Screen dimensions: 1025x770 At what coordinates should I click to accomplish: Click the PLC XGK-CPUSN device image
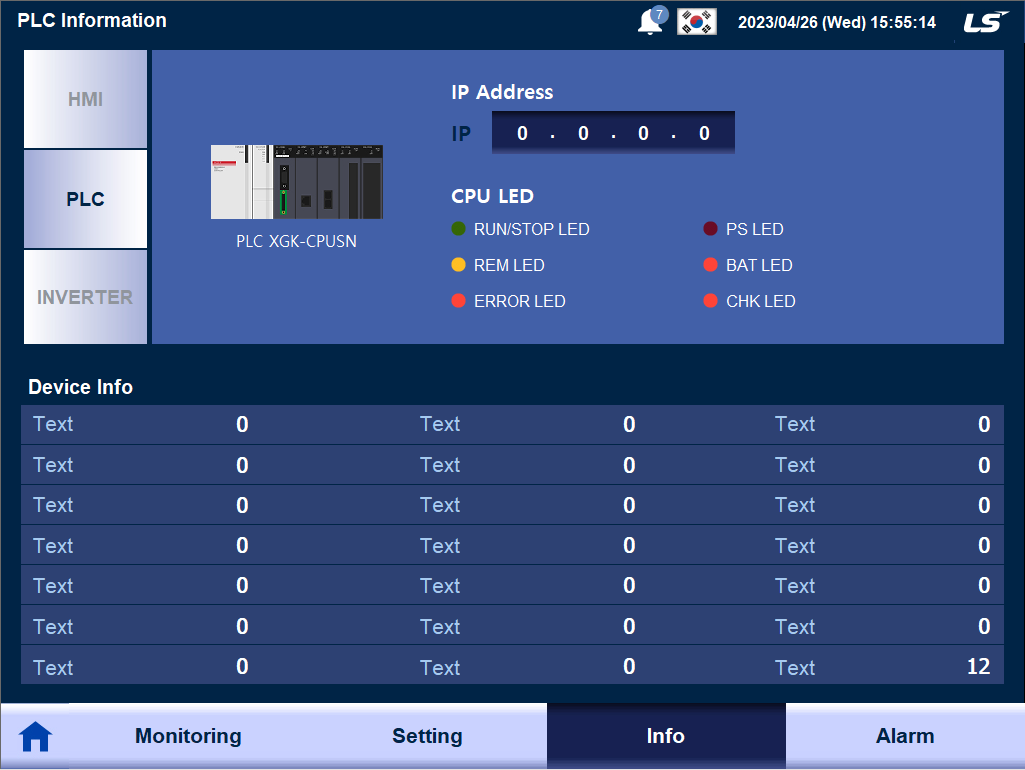point(296,182)
